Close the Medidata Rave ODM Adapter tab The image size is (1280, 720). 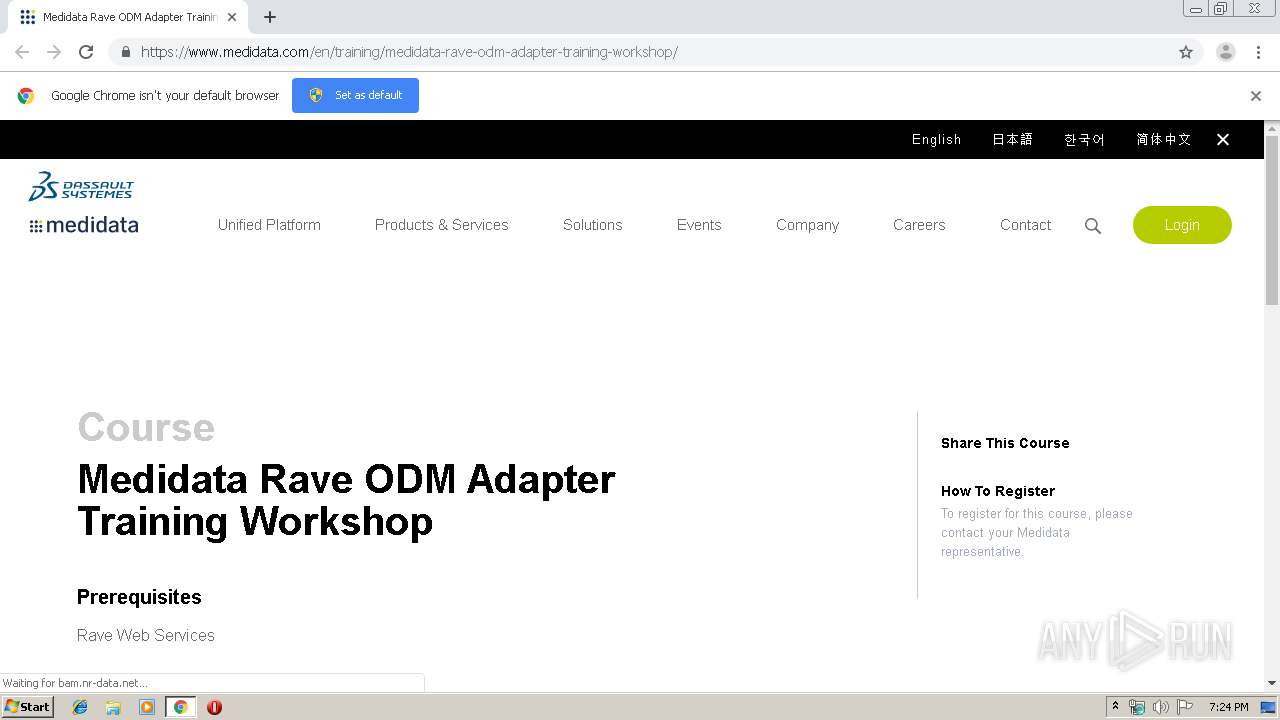point(232,17)
